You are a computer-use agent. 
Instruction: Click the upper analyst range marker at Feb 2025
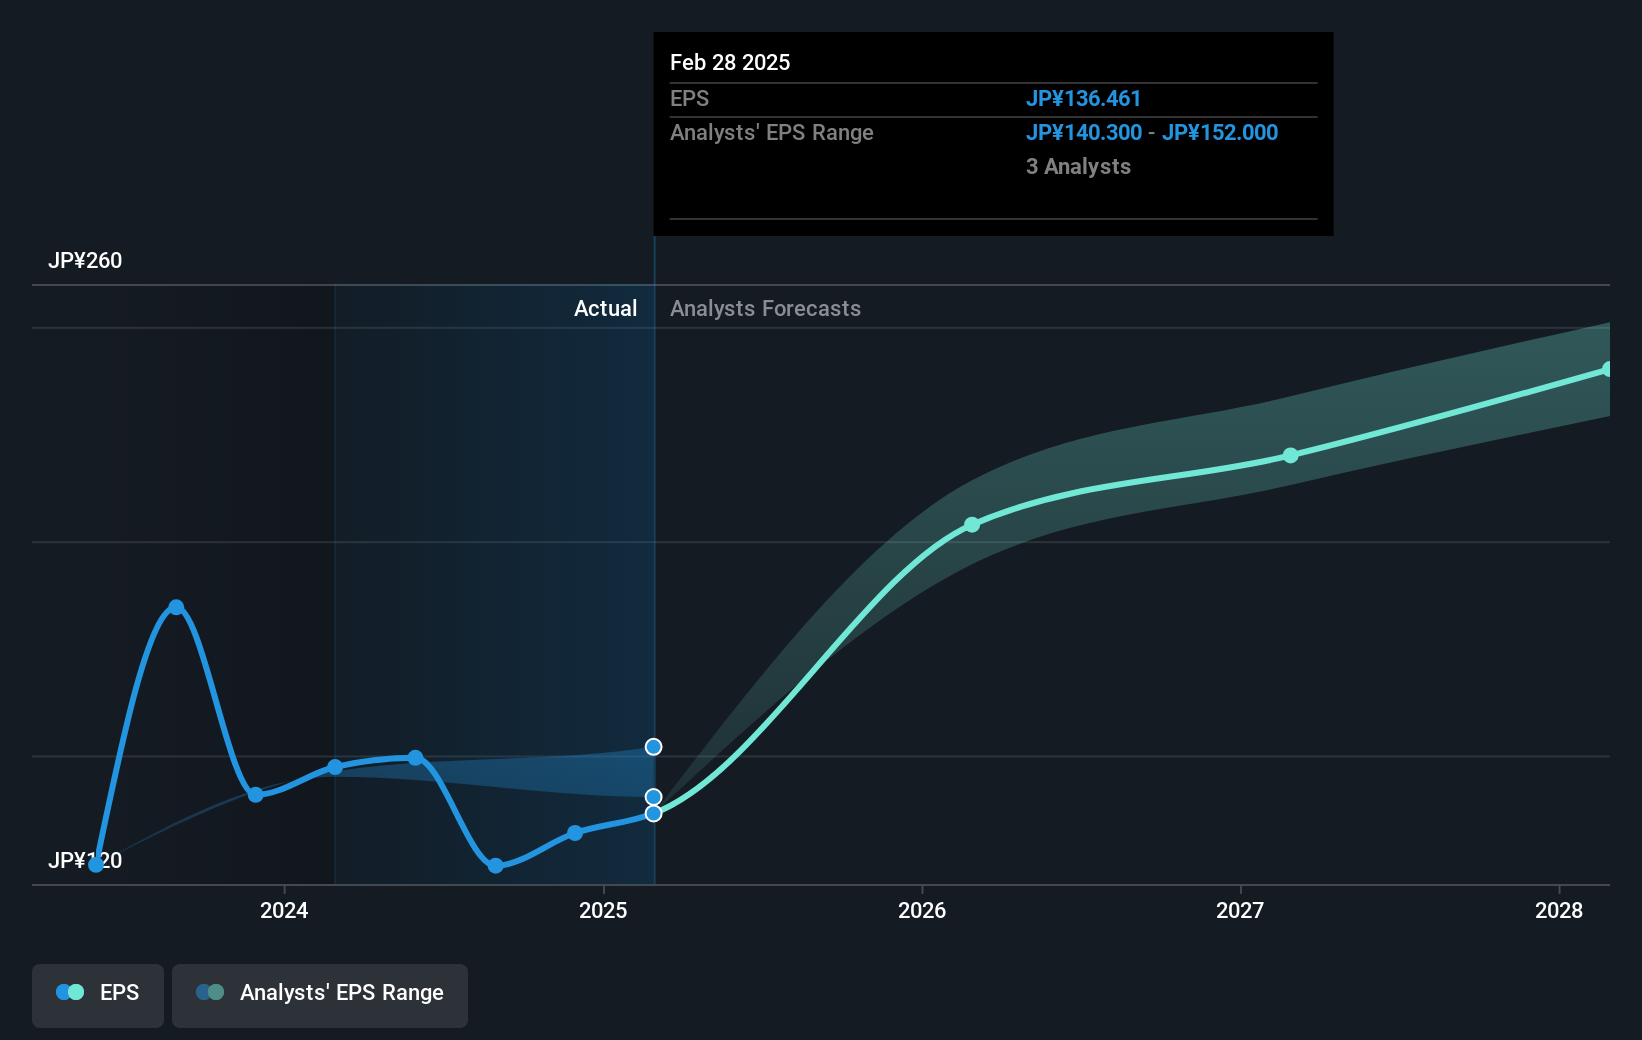[653, 747]
